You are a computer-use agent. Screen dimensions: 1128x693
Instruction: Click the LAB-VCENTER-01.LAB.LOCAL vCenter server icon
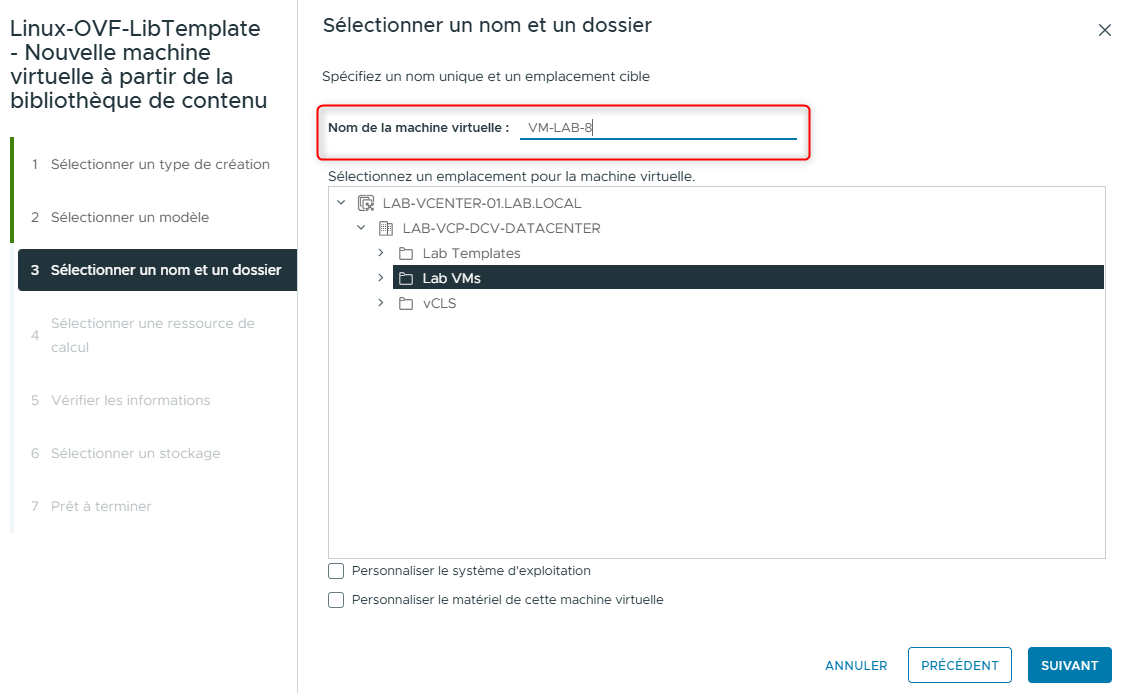click(x=364, y=202)
